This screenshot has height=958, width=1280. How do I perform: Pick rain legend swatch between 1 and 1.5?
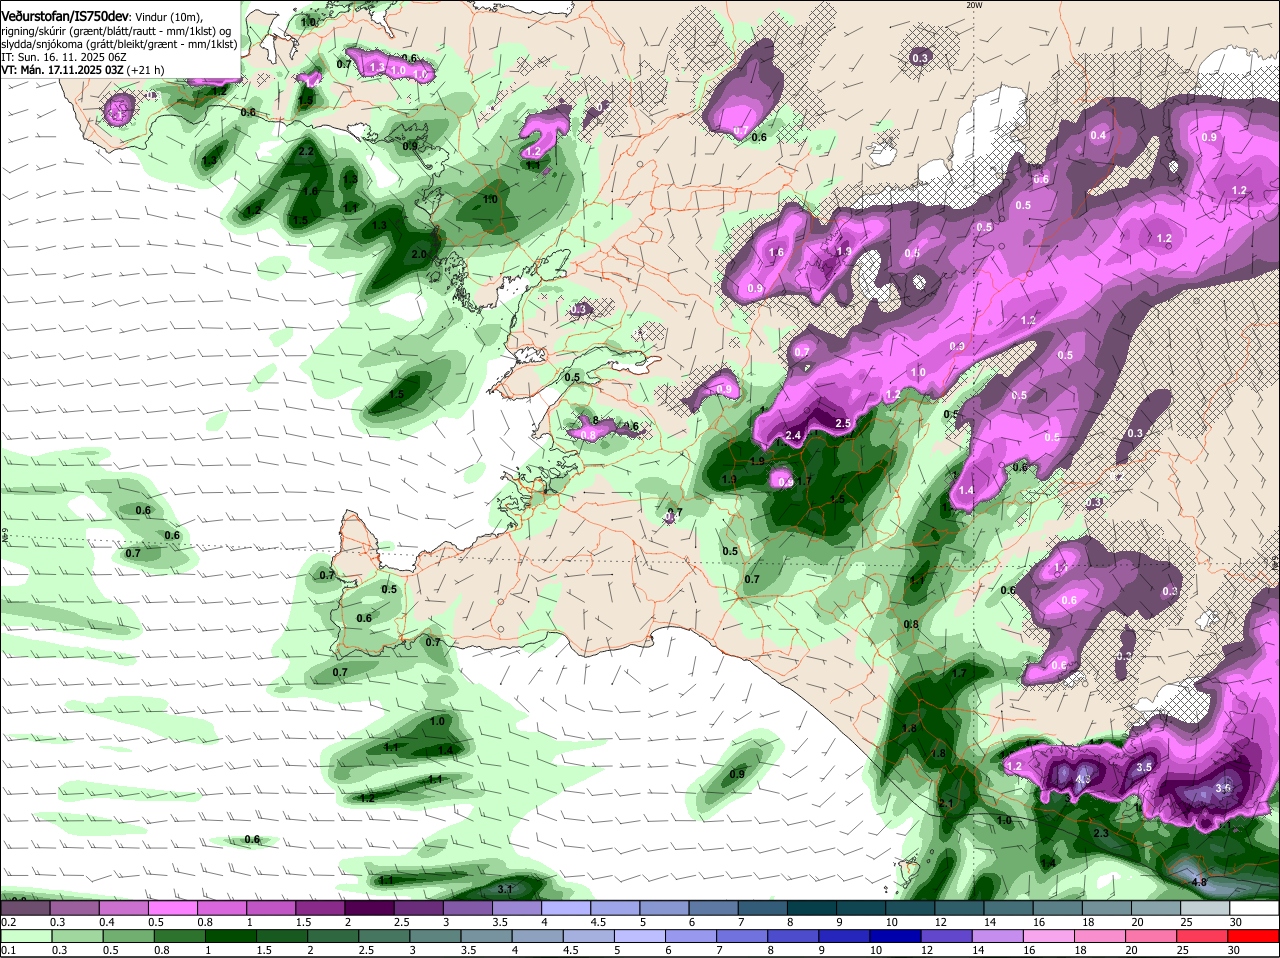pyautogui.click(x=230, y=936)
